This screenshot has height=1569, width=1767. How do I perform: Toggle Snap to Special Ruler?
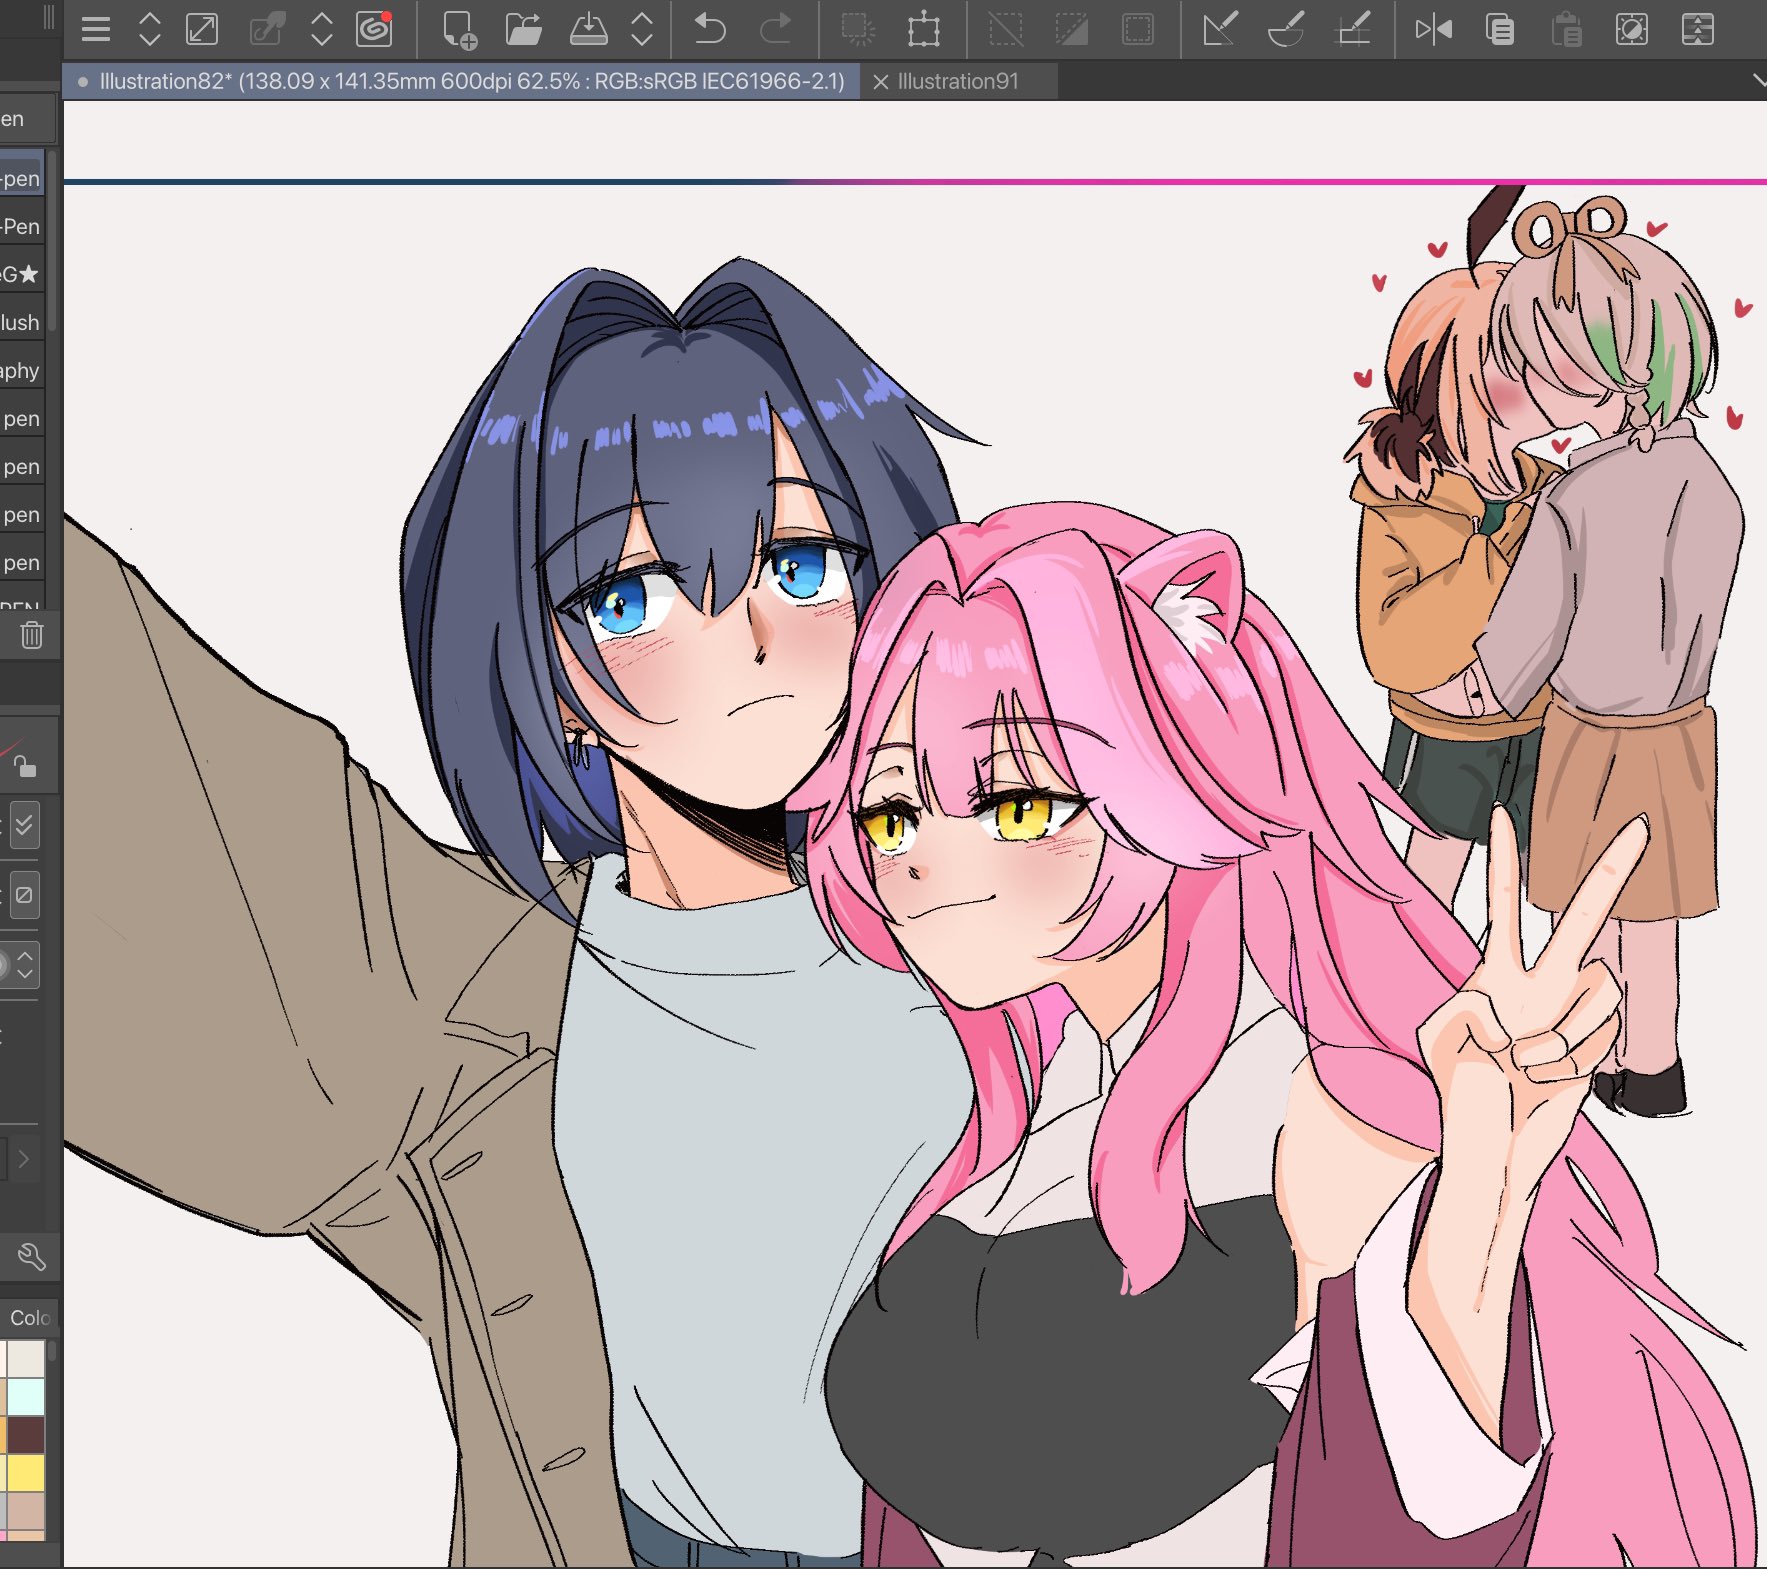click(x=1286, y=29)
